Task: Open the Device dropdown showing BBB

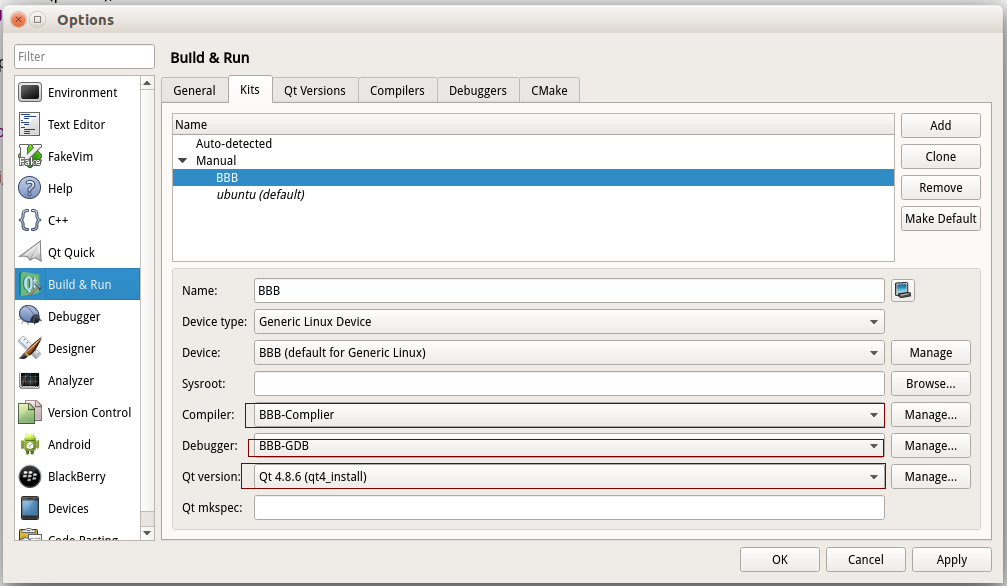Action: point(569,352)
